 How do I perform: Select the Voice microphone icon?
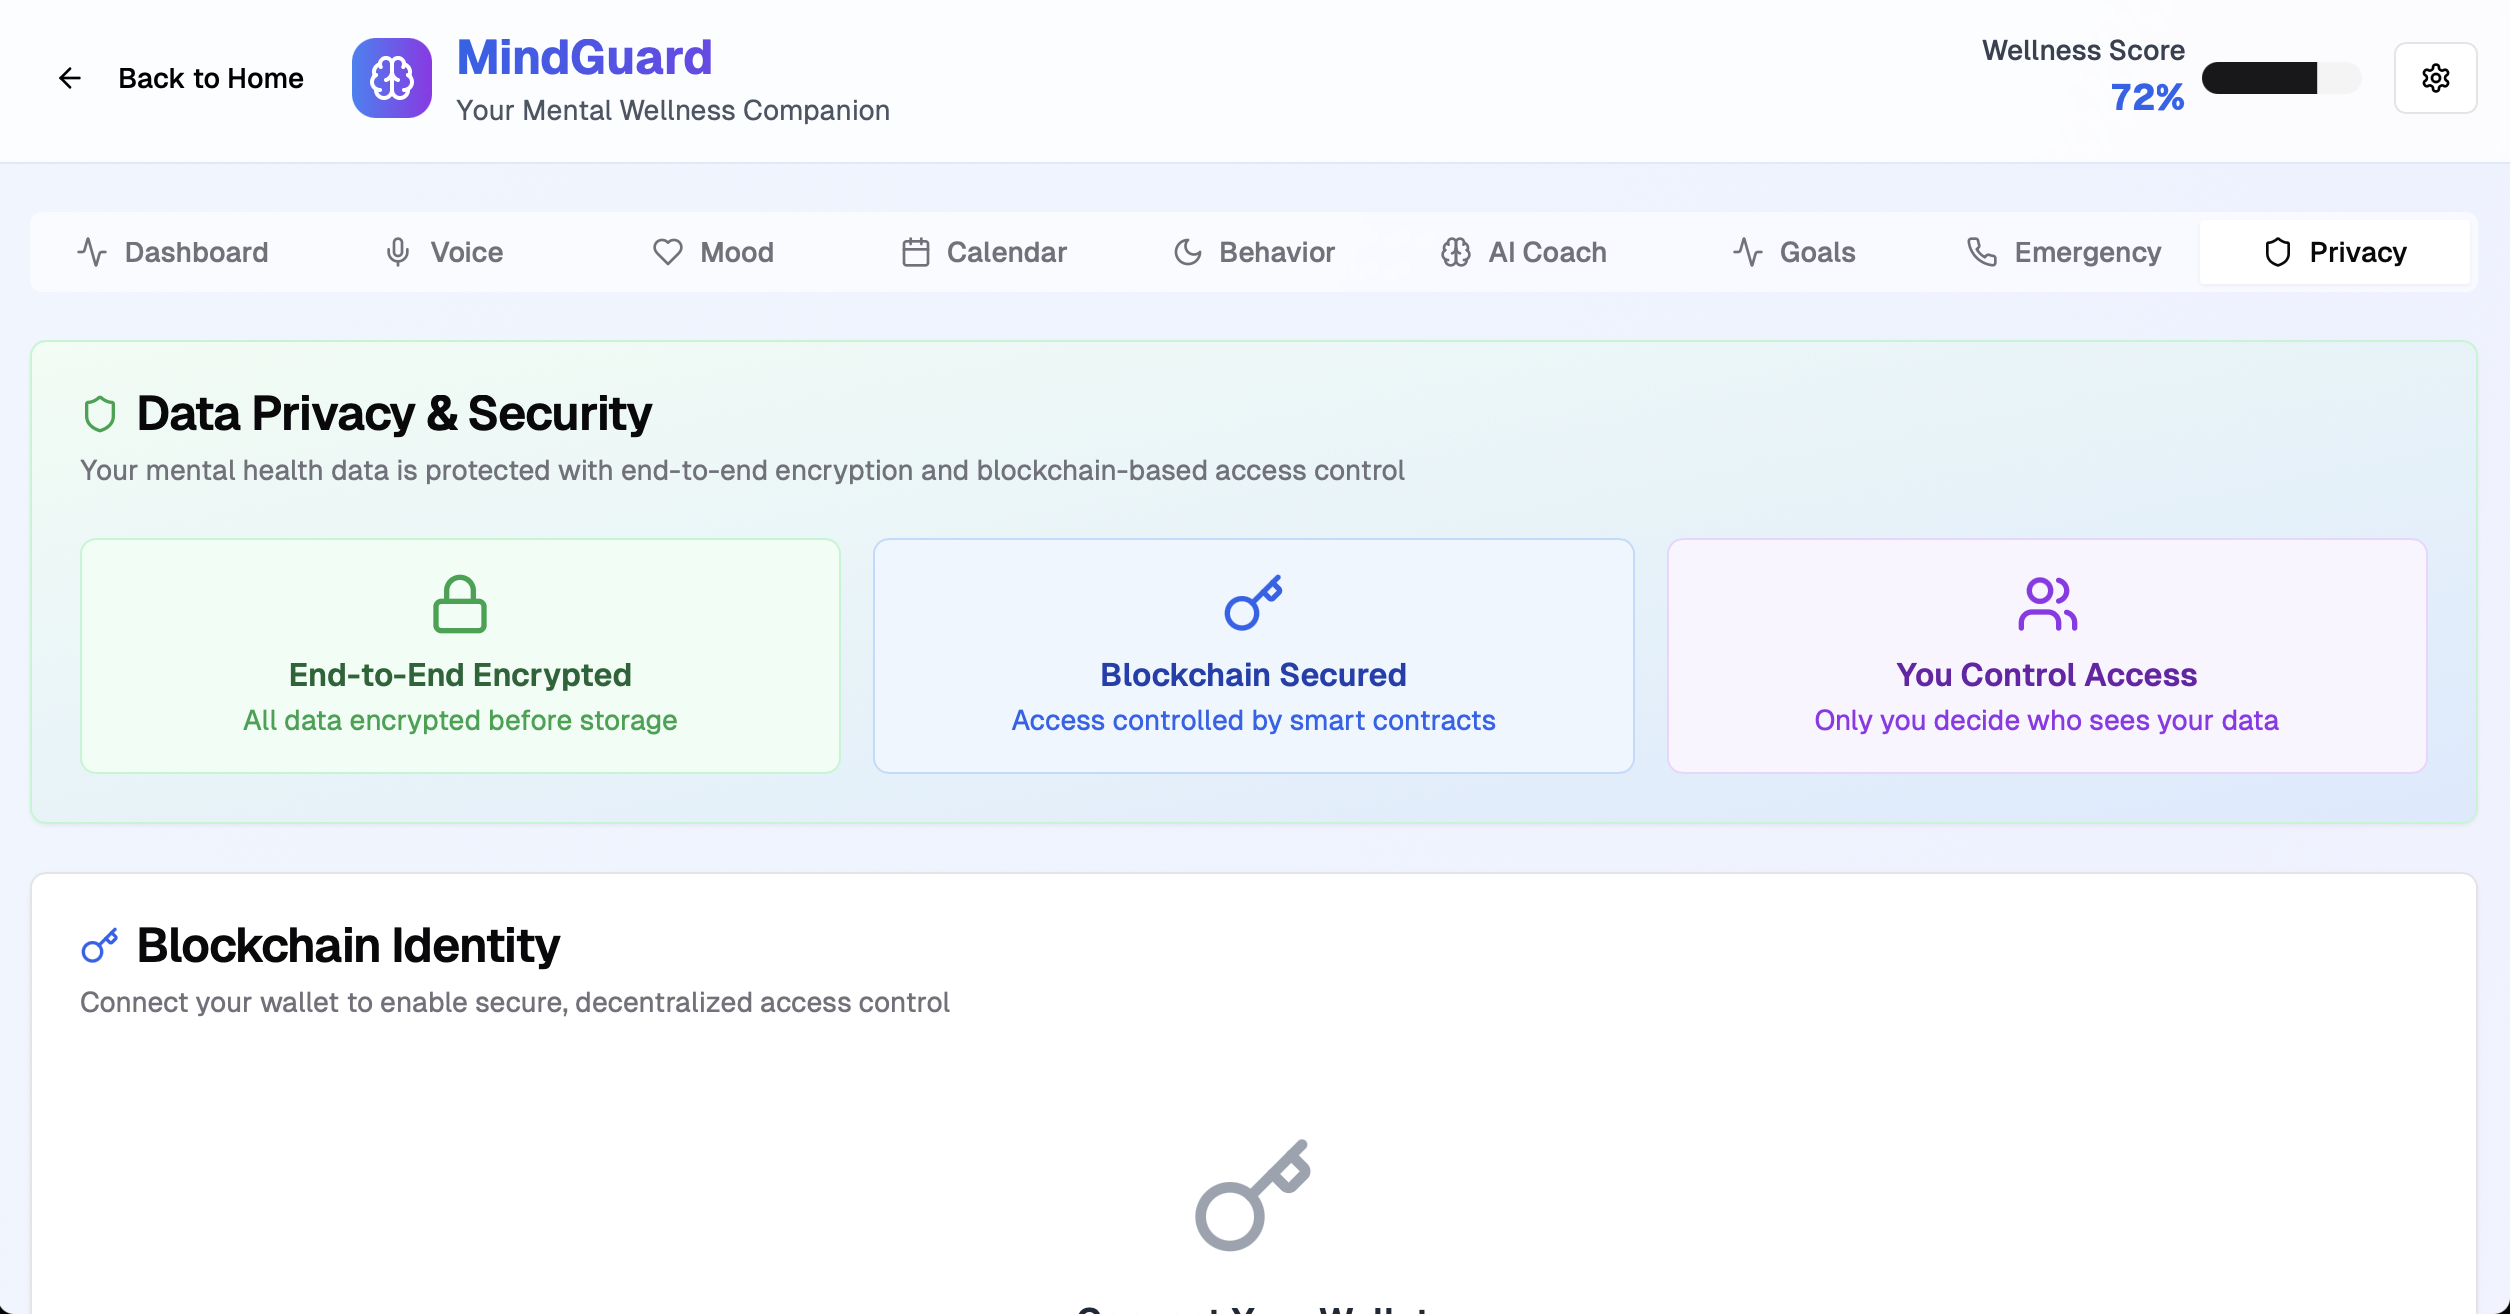[x=398, y=252]
